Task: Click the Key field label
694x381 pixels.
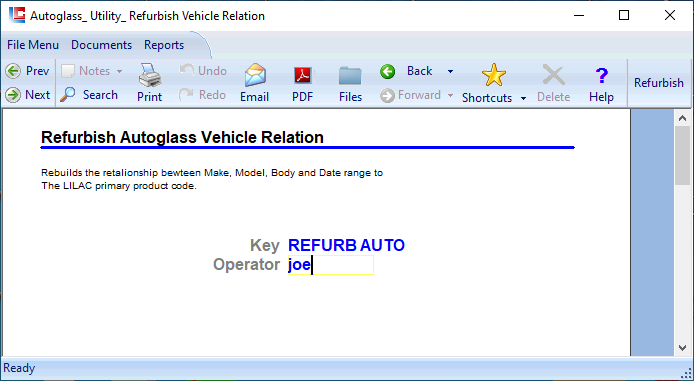Action: point(265,245)
